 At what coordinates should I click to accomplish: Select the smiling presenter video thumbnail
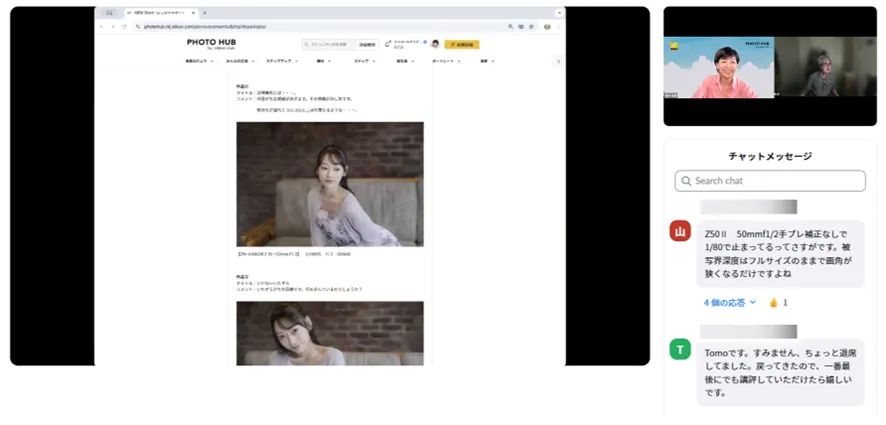click(718, 68)
